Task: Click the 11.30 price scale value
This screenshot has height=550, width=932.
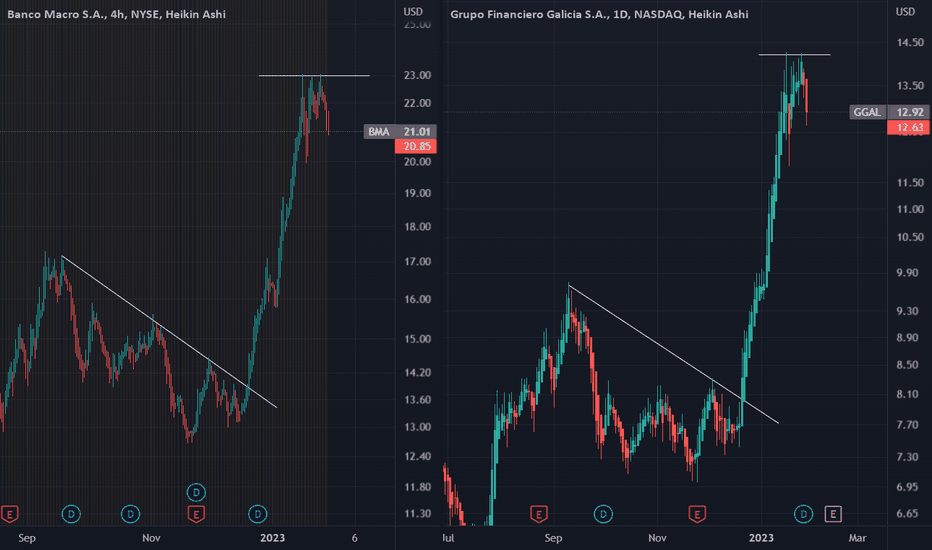Action: coord(417,513)
